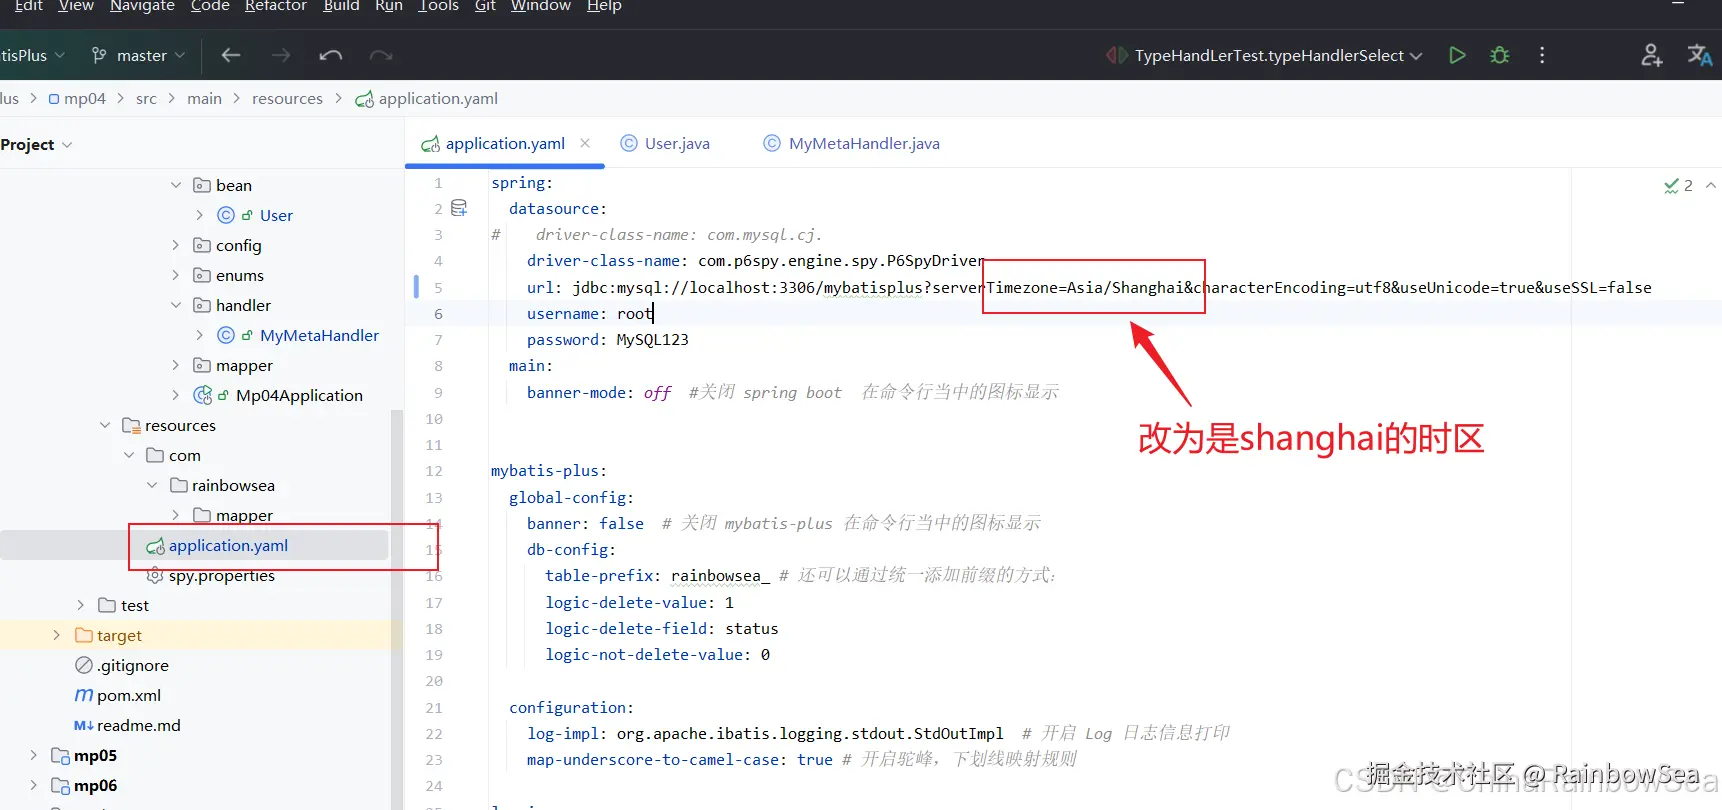Click the resources breadcrumb segment
This screenshot has width=1722, height=810.
(x=287, y=98)
